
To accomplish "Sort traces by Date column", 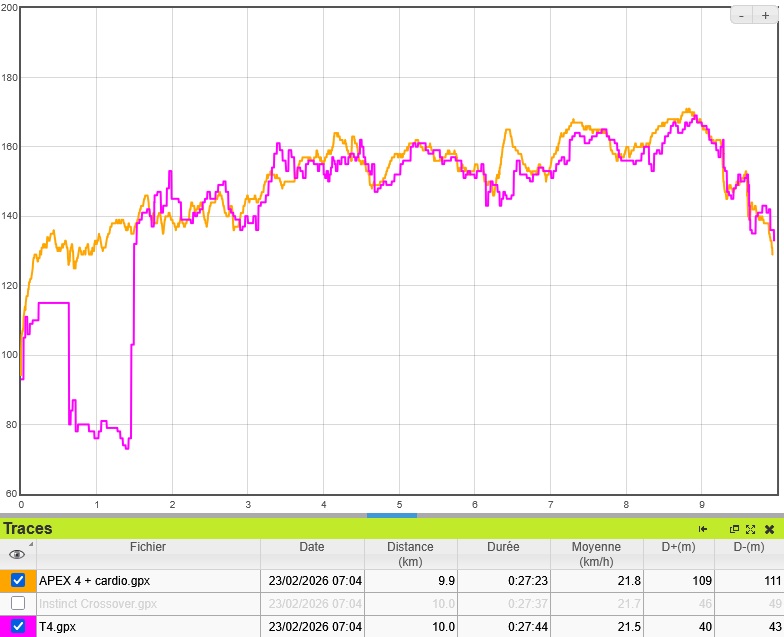I will point(311,547).
